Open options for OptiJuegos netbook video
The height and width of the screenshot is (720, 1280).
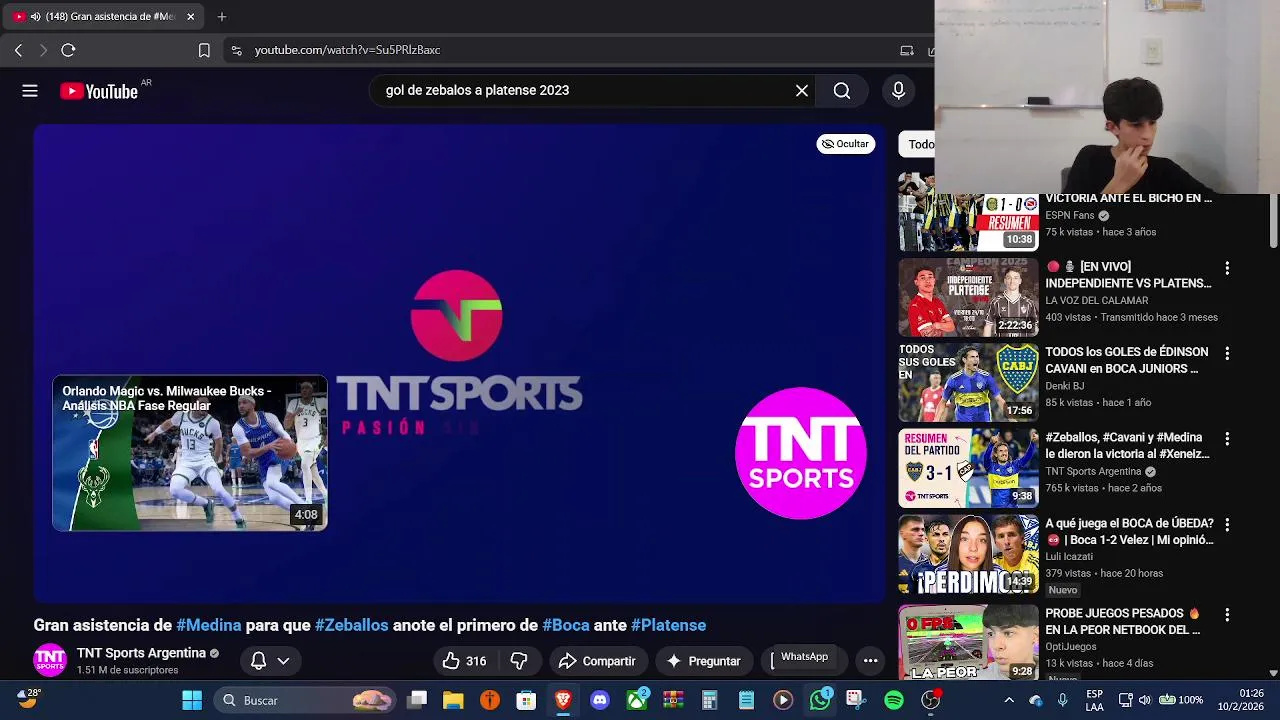[1227, 615]
